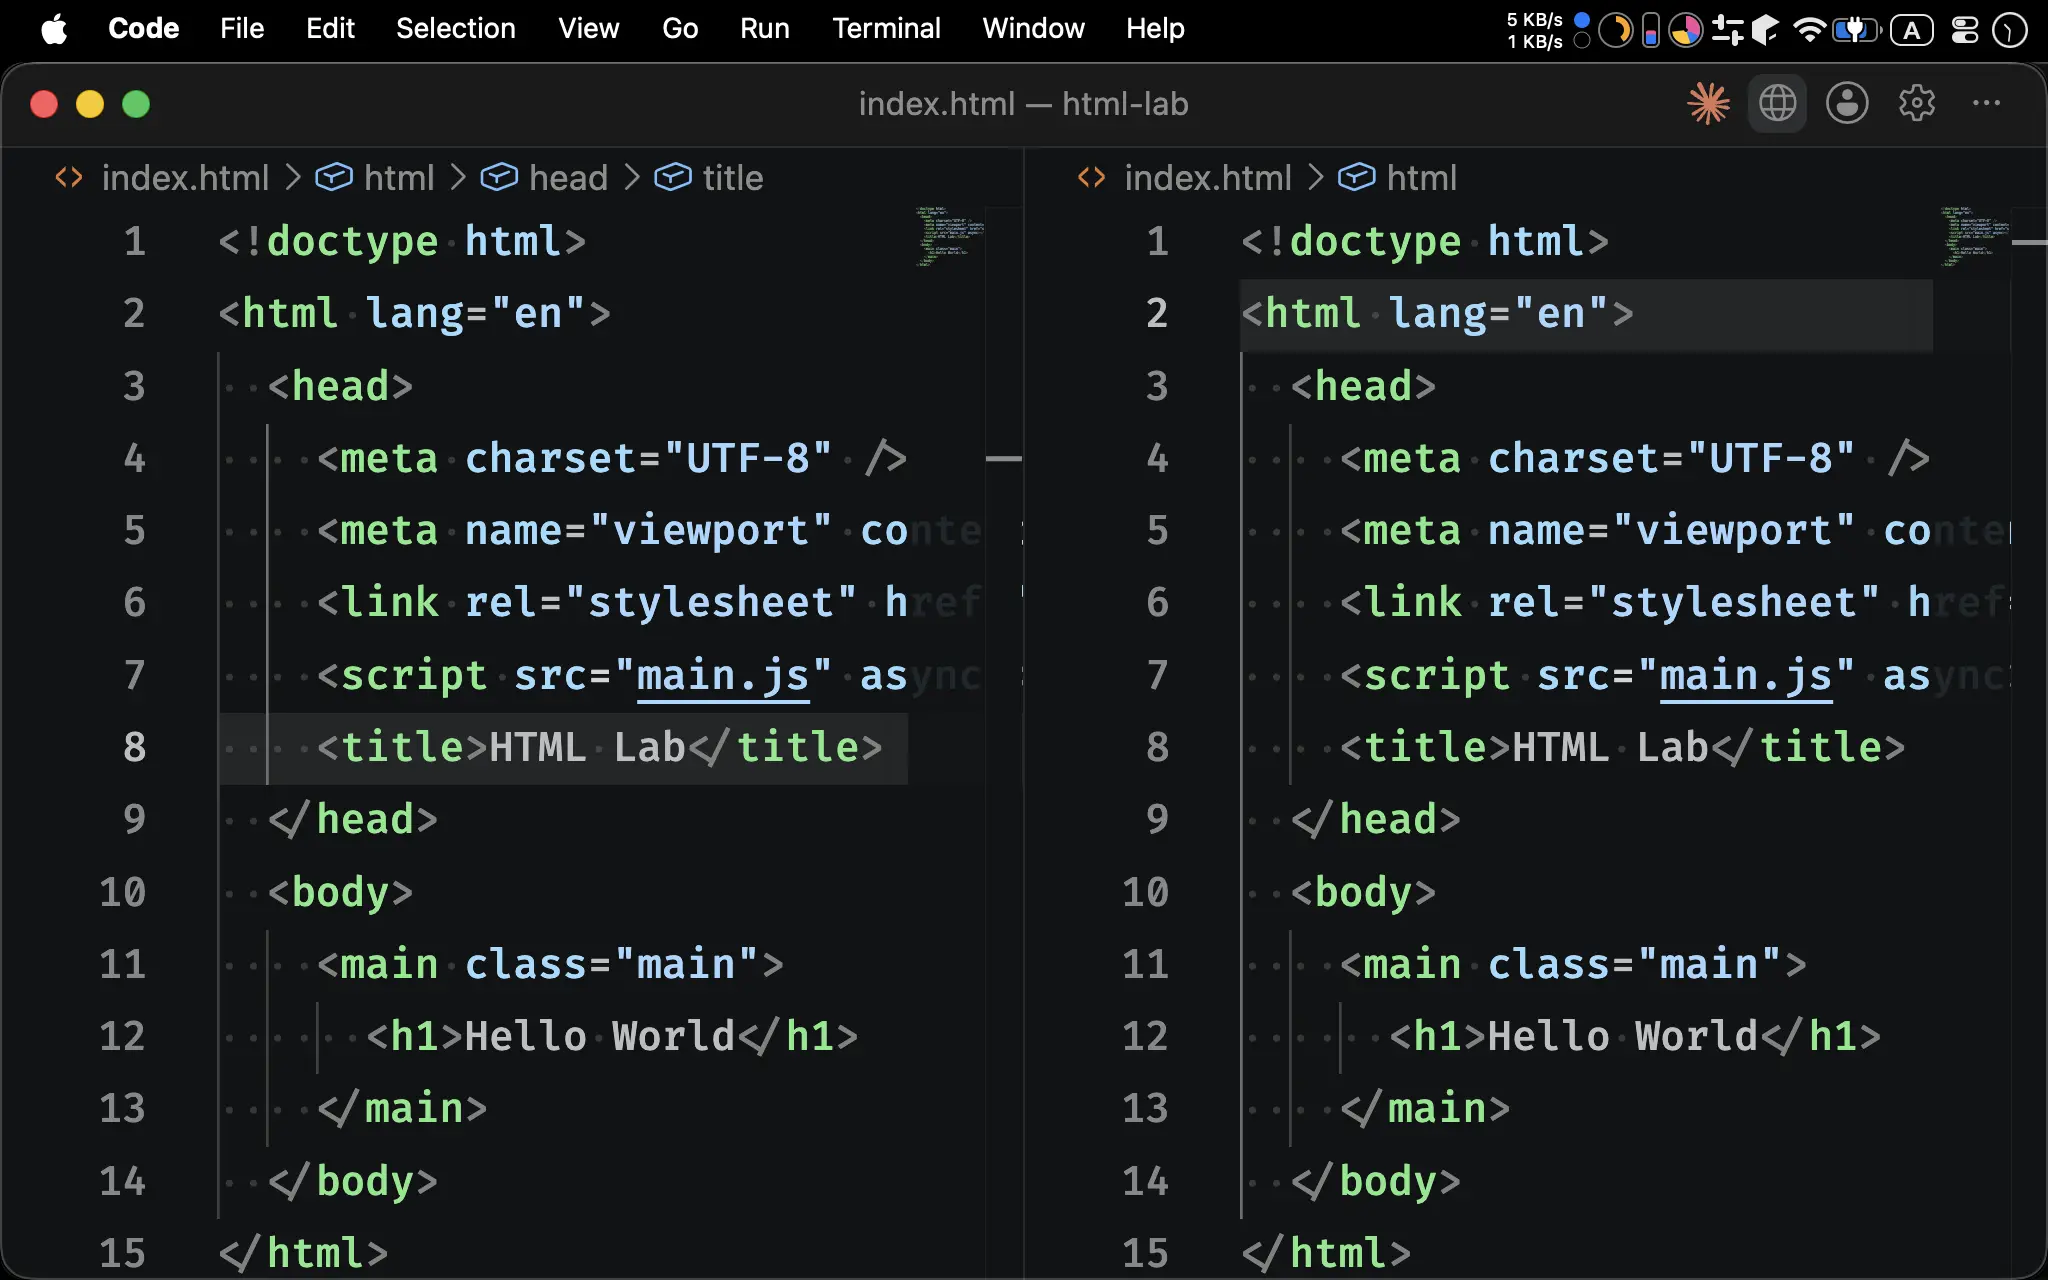Open the Wi-Fi status menu
The image size is (2048, 1280).
[1809, 30]
